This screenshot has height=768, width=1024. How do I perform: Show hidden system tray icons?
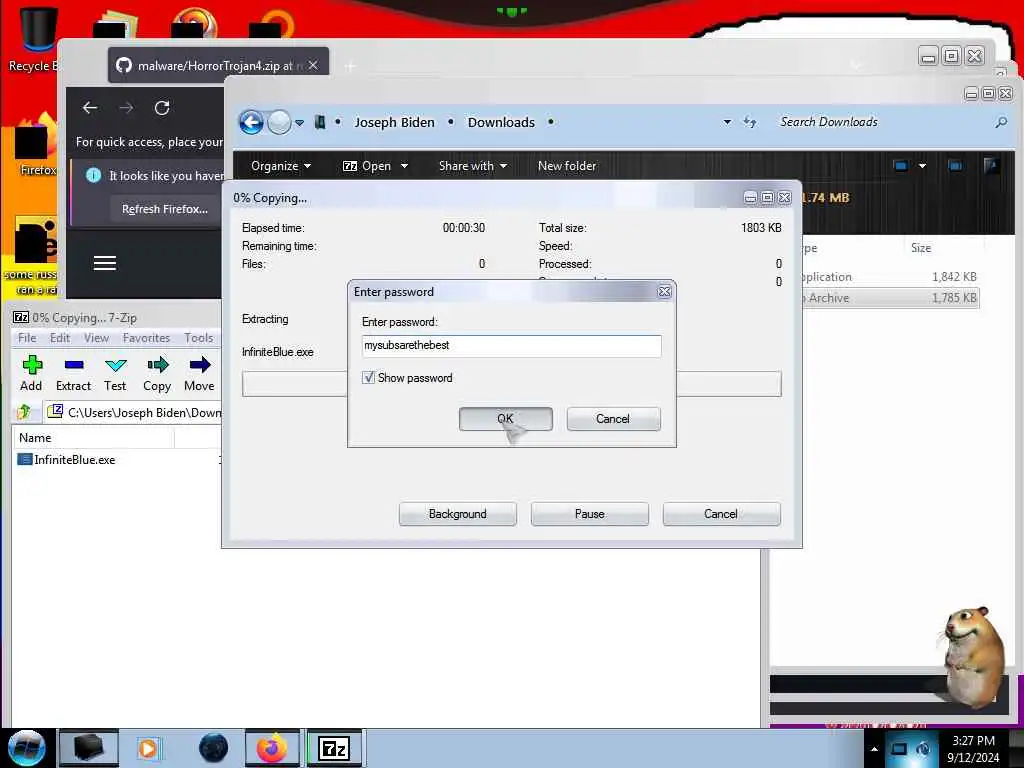874,749
